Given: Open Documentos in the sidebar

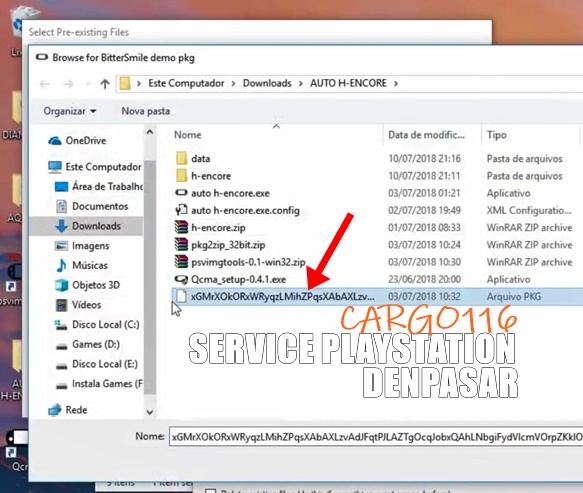Looking at the screenshot, I should pos(100,206).
